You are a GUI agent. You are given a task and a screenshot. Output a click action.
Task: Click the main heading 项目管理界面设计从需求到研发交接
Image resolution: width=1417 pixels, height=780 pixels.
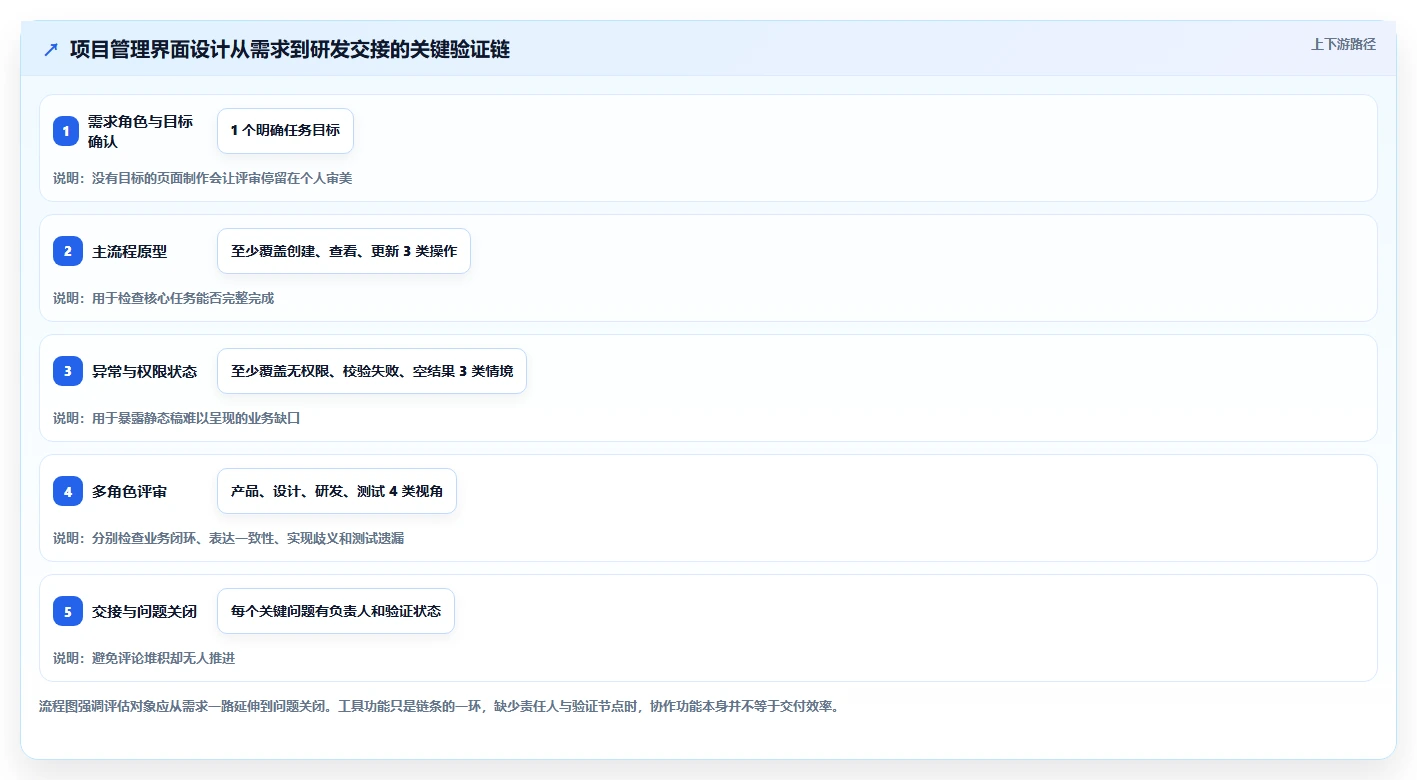click(290, 50)
